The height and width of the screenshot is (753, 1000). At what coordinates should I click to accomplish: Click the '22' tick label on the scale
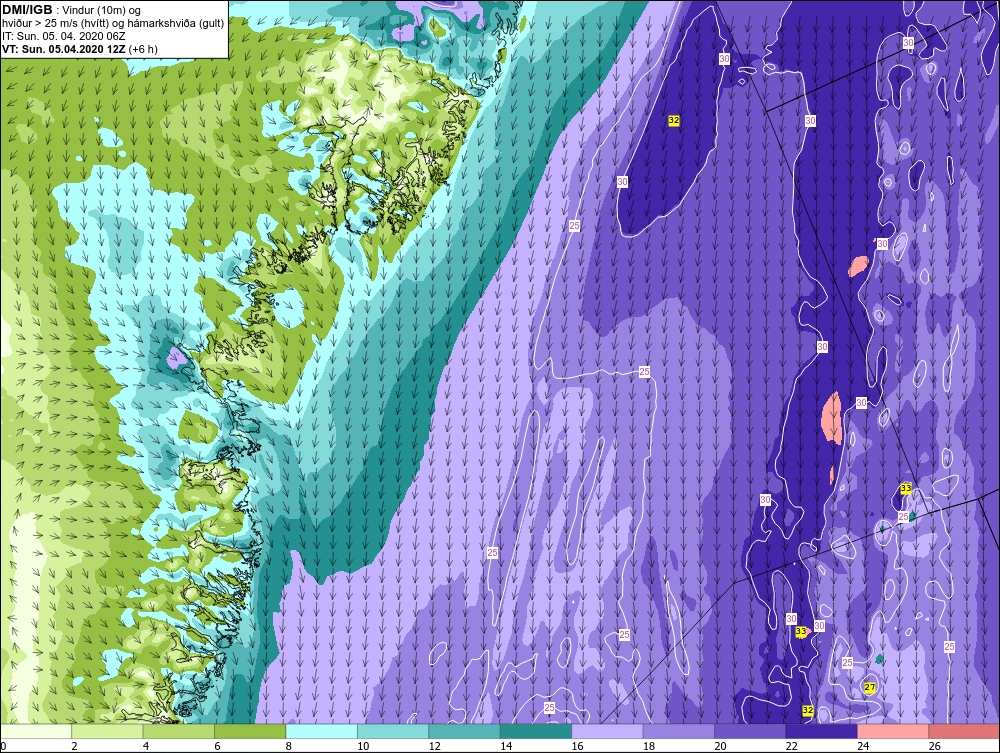tap(791, 746)
